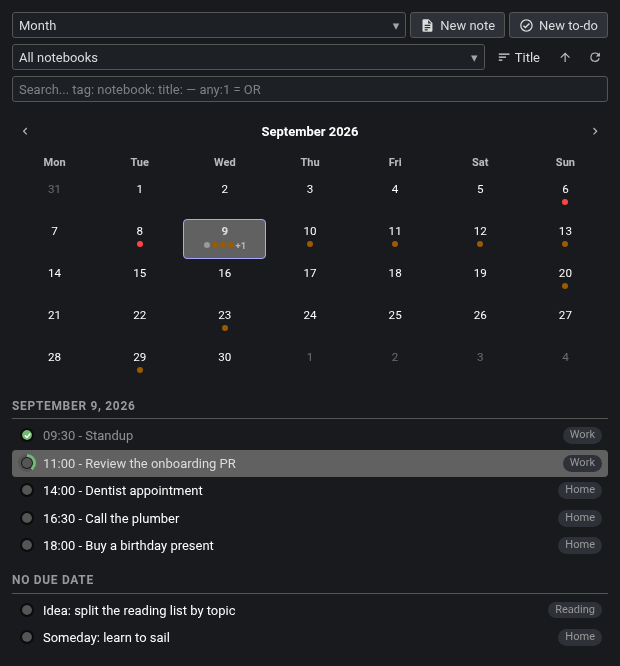Focus the search field
This screenshot has height=666, width=620.
pyautogui.click(x=310, y=89)
